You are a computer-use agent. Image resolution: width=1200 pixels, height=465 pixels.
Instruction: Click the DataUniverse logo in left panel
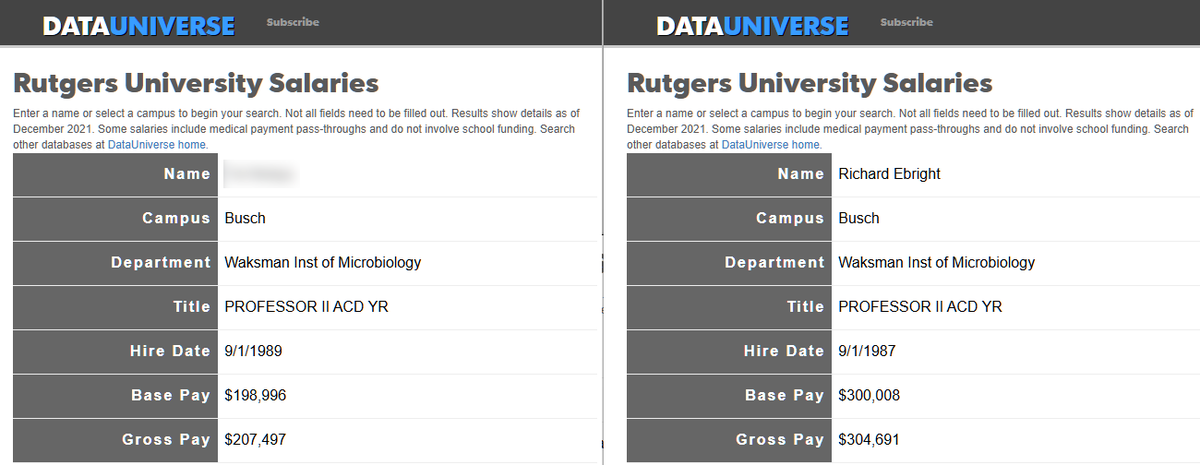click(x=138, y=26)
